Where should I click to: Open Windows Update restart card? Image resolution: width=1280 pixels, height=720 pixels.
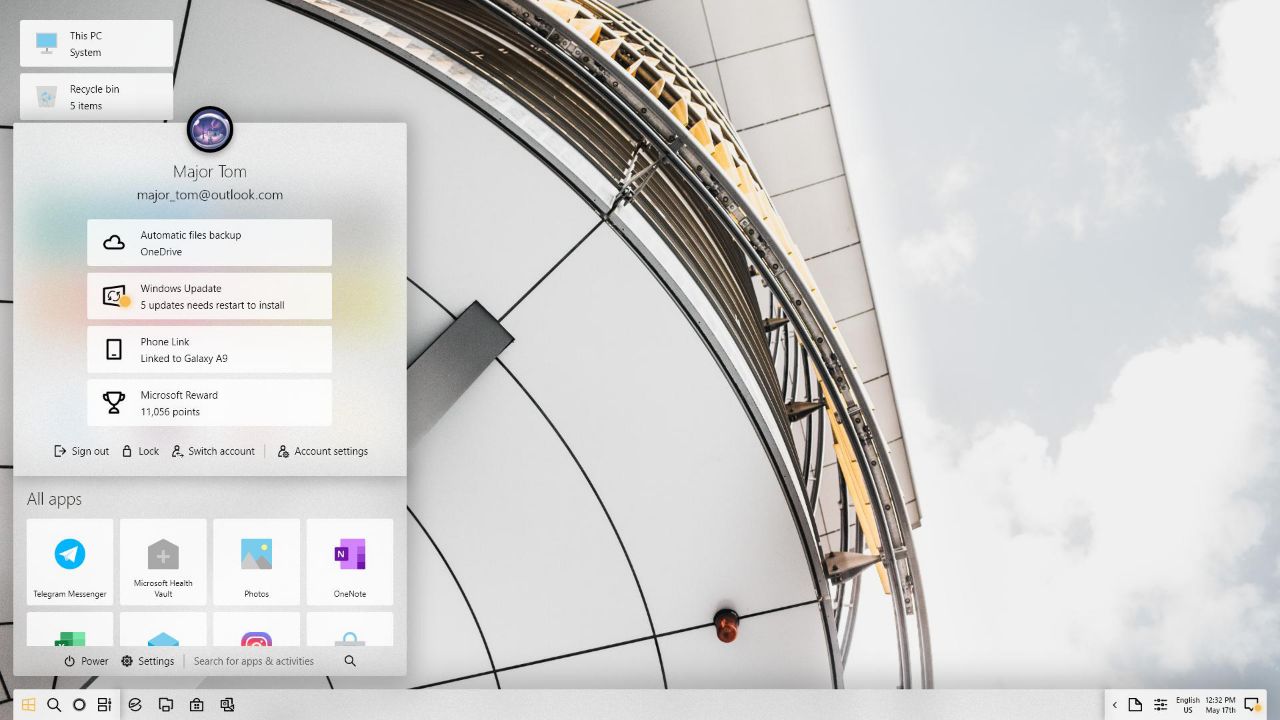tap(209, 296)
